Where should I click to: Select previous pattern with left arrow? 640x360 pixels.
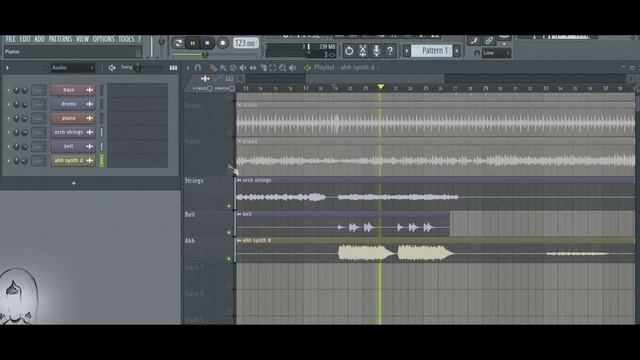coord(407,51)
